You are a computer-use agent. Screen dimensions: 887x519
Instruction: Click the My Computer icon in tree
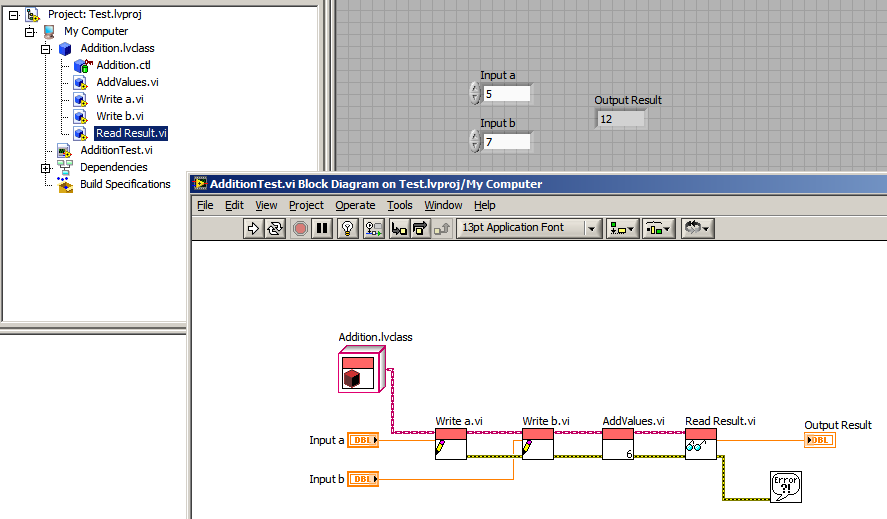(x=49, y=32)
